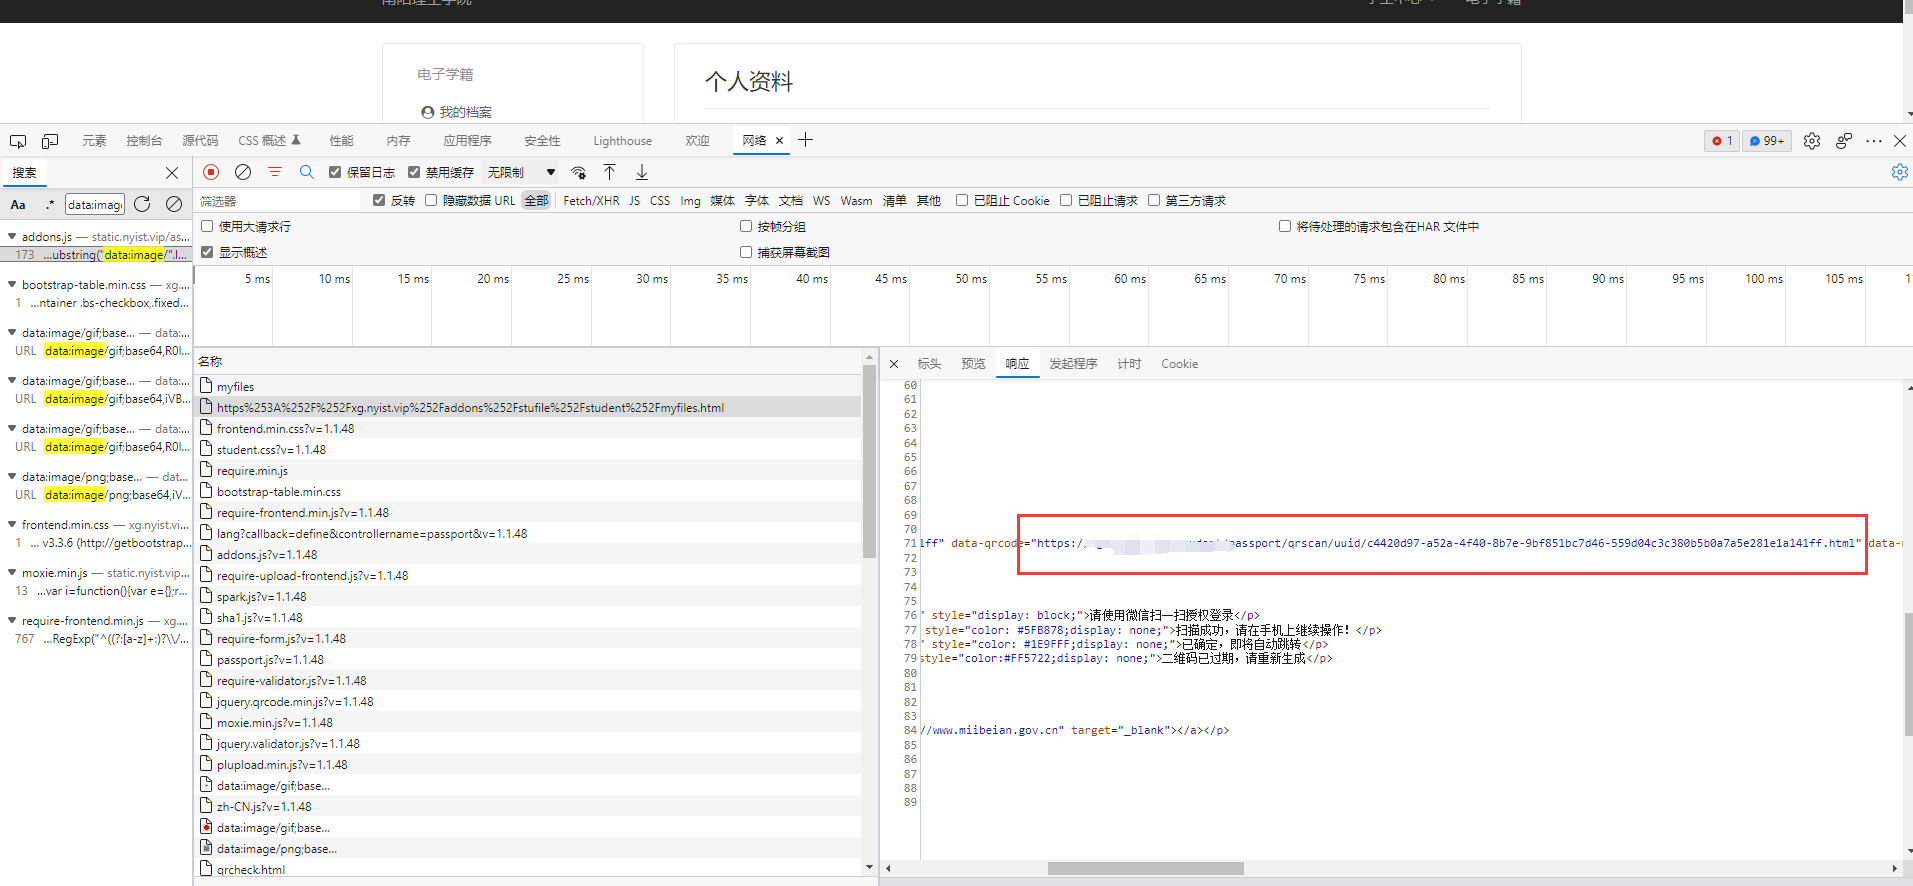Toggle the 反转 filter checkbox

(379, 200)
